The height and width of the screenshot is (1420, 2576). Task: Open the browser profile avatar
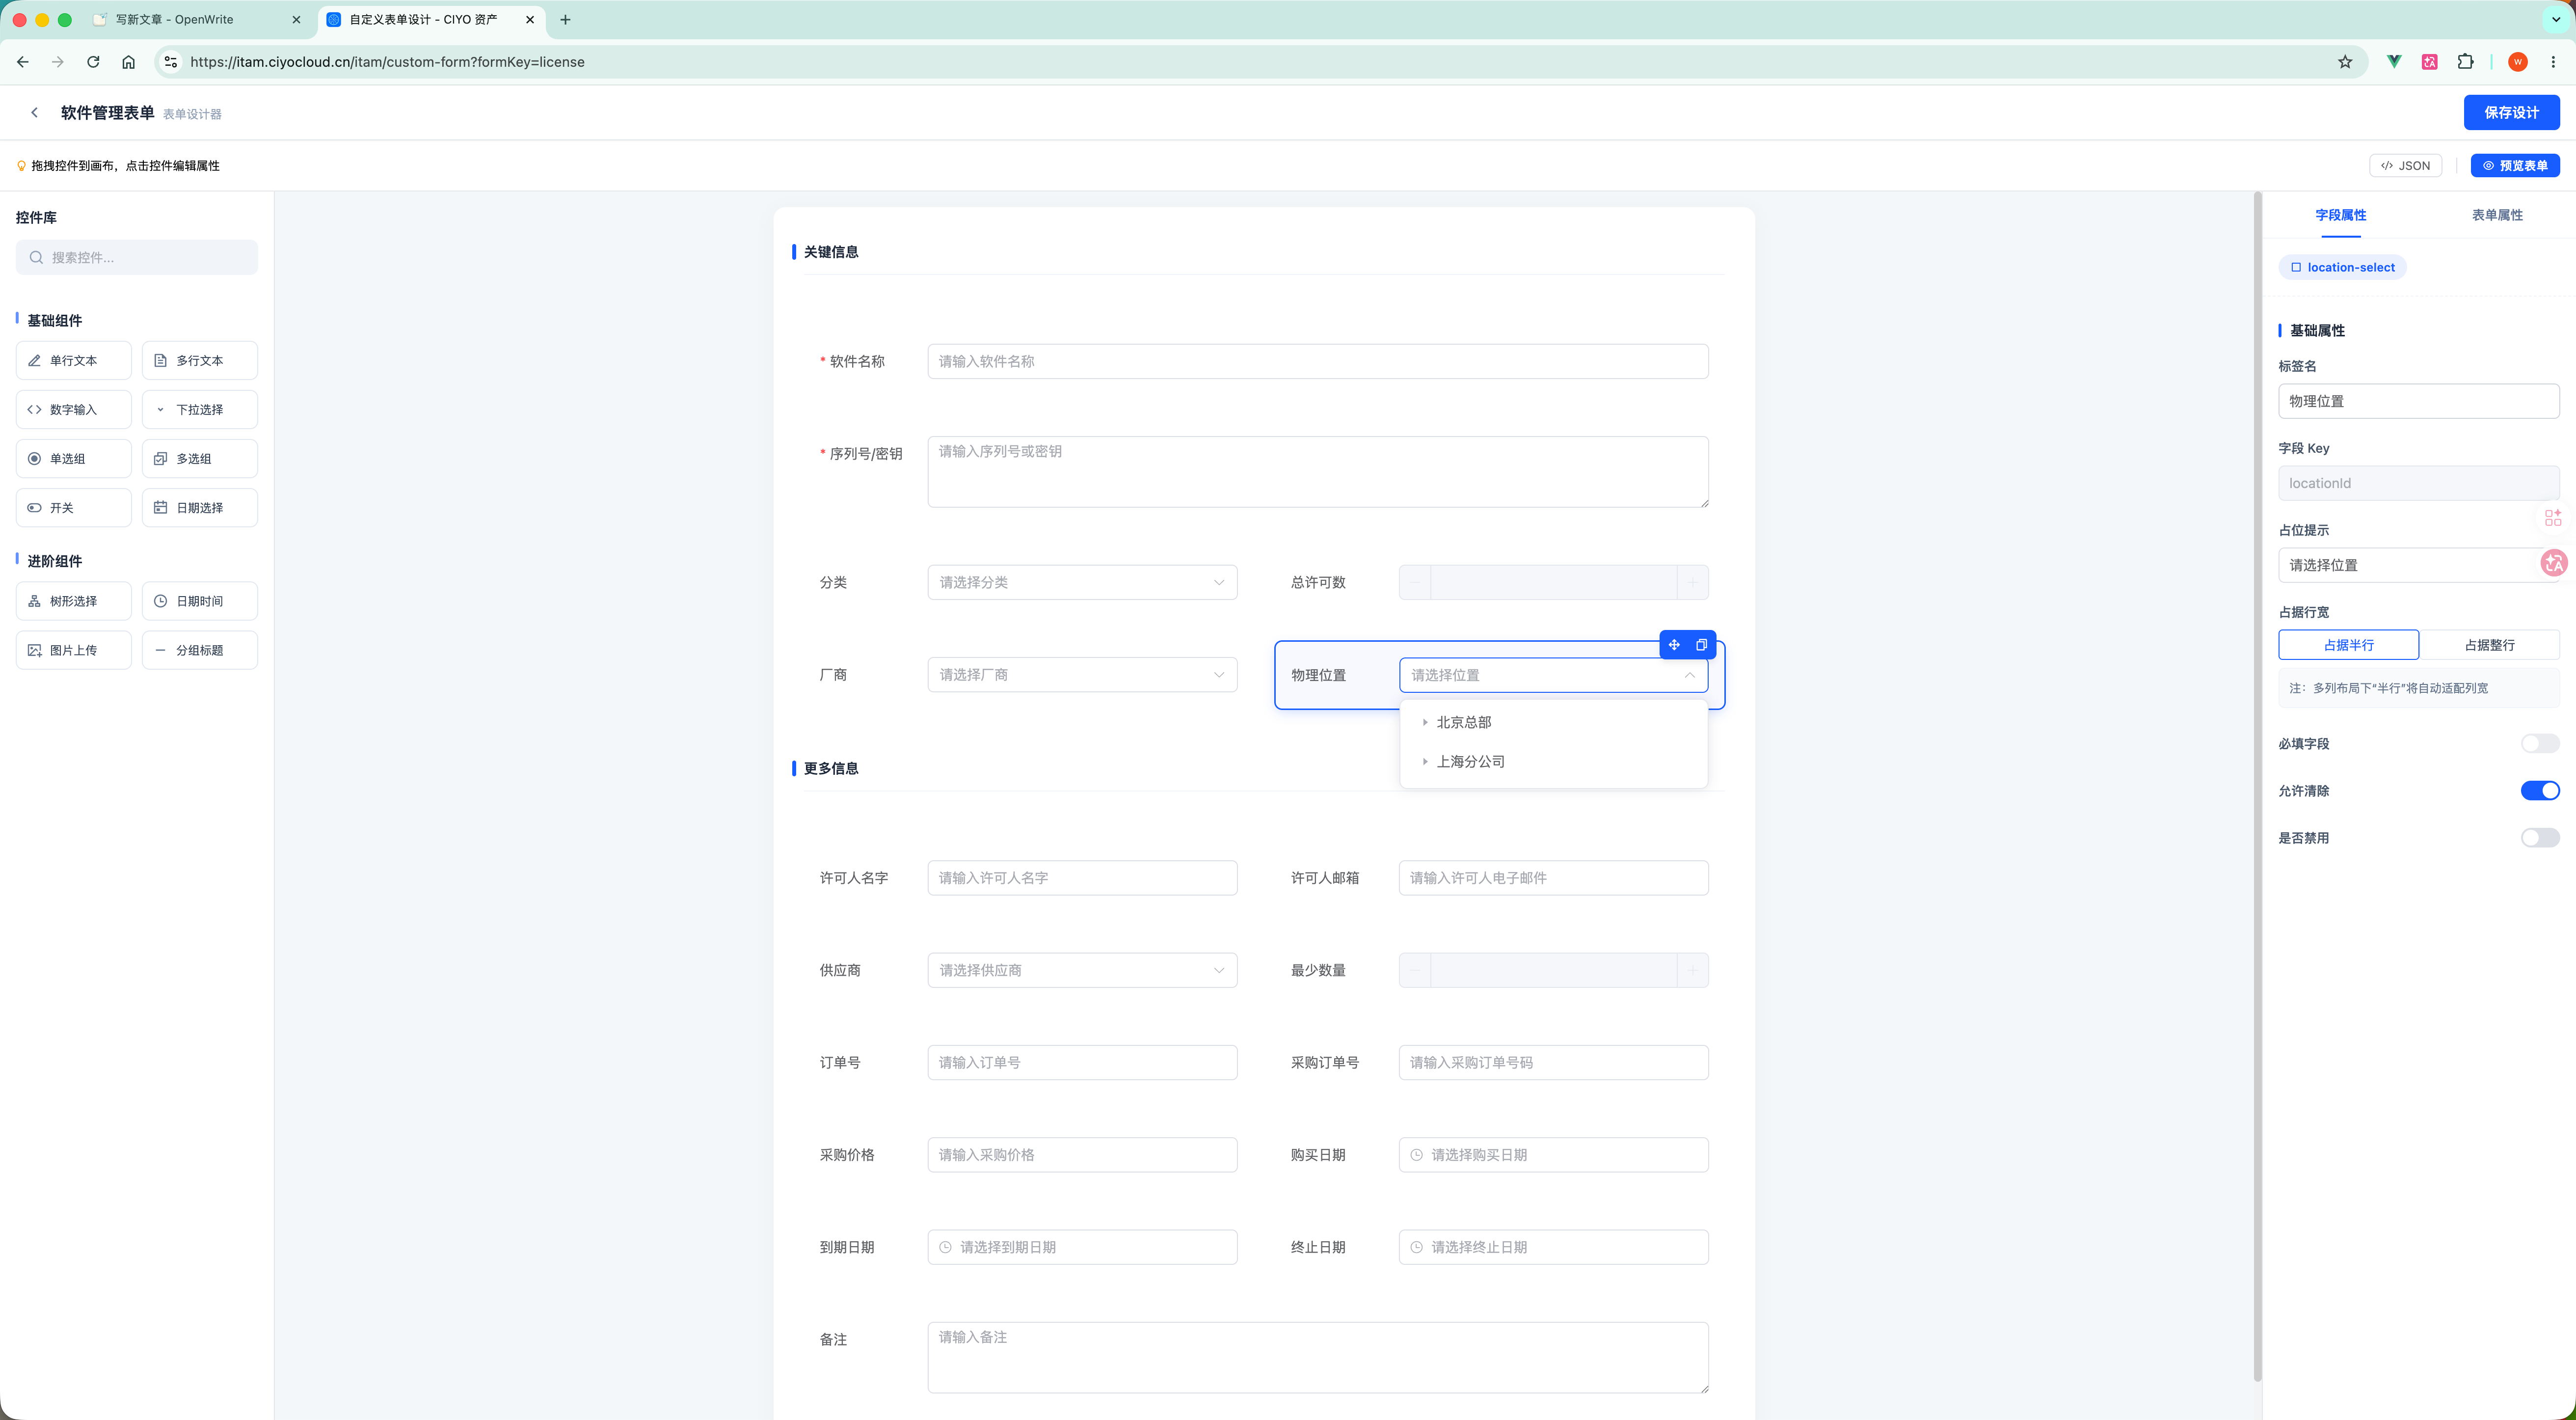[2518, 62]
